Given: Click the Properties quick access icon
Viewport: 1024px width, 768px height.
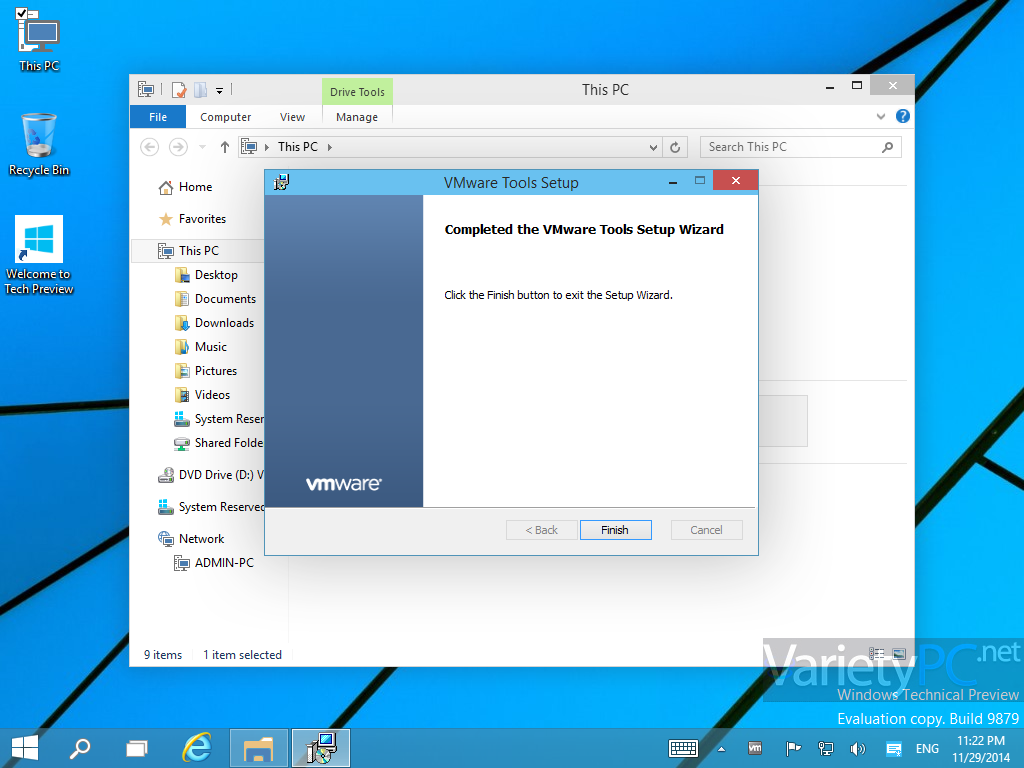Looking at the screenshot, I should 179,90.
